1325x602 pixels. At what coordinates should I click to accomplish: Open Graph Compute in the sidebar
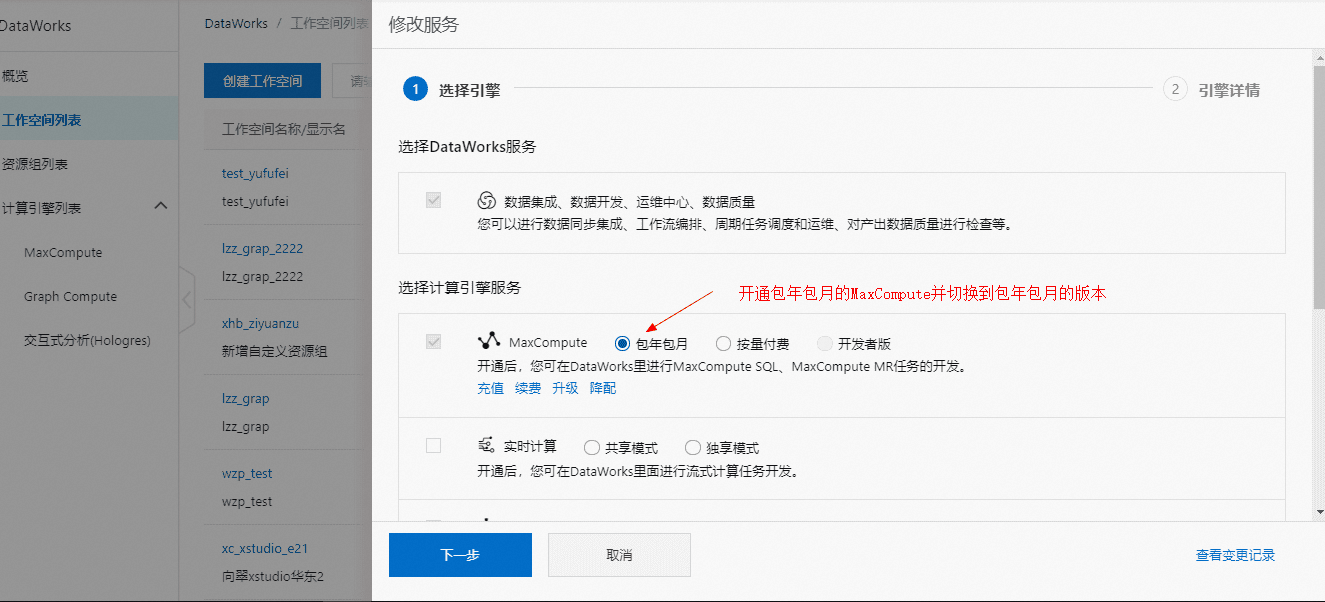70,297
